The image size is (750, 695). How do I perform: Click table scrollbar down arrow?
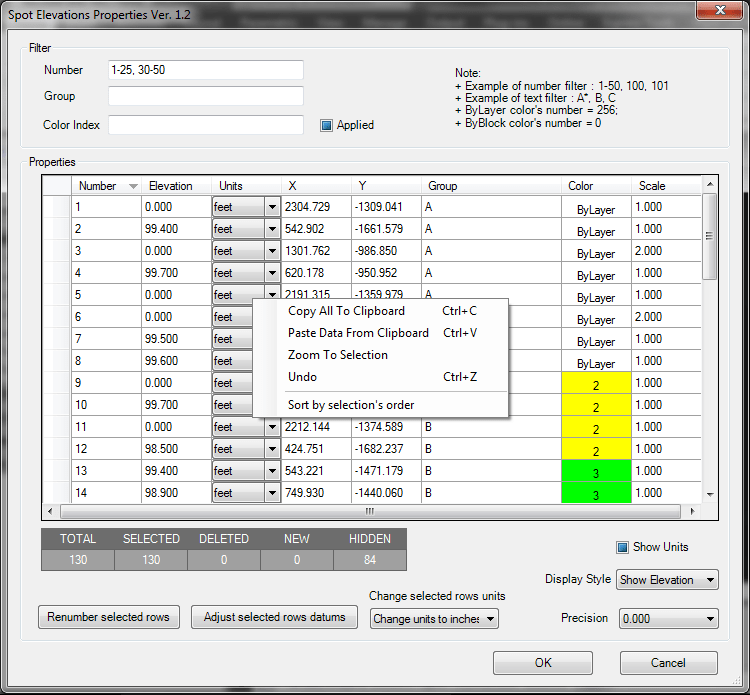point(710,495)
